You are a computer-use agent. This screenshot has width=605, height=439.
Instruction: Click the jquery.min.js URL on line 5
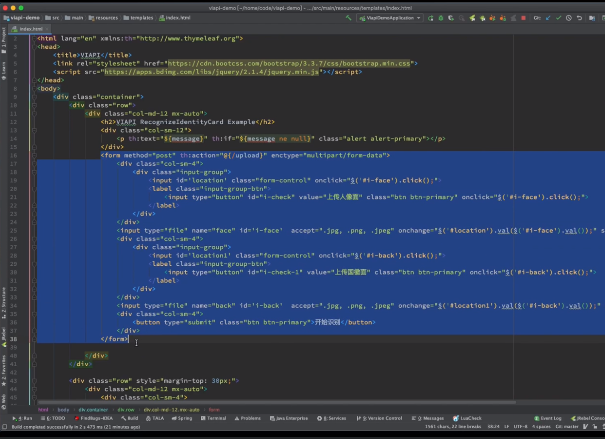(211, 72)
